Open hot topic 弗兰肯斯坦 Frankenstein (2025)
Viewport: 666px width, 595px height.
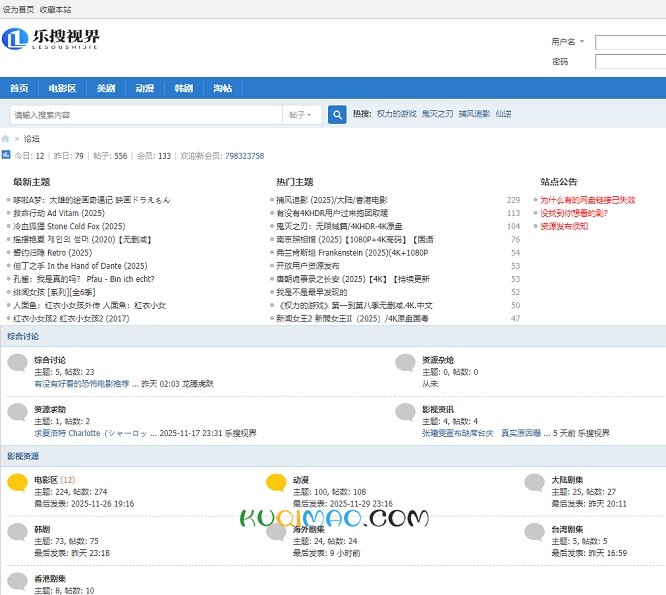tap(352, 253)
